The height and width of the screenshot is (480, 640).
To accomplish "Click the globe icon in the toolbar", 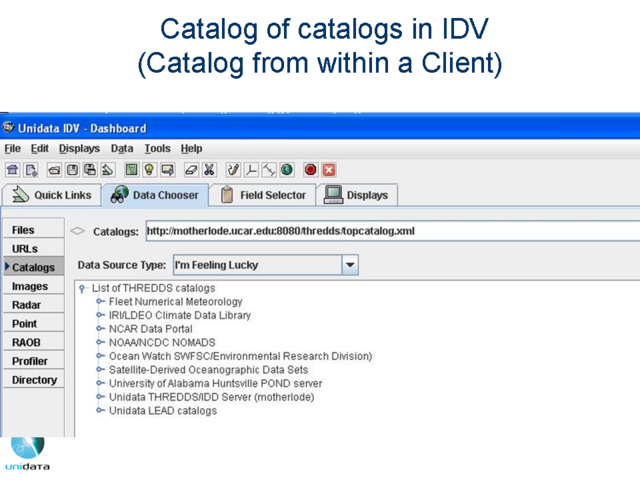I will point(287,170).
